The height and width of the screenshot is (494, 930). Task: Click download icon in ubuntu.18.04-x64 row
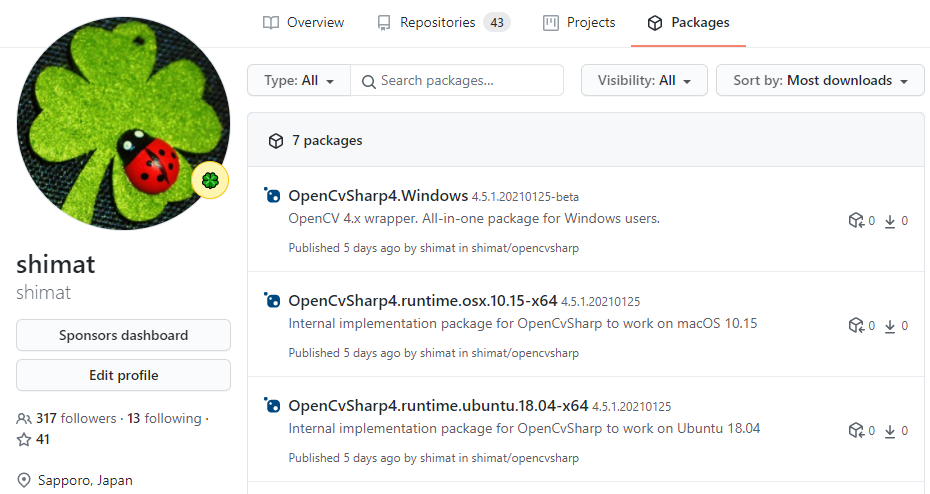(890, 431)
